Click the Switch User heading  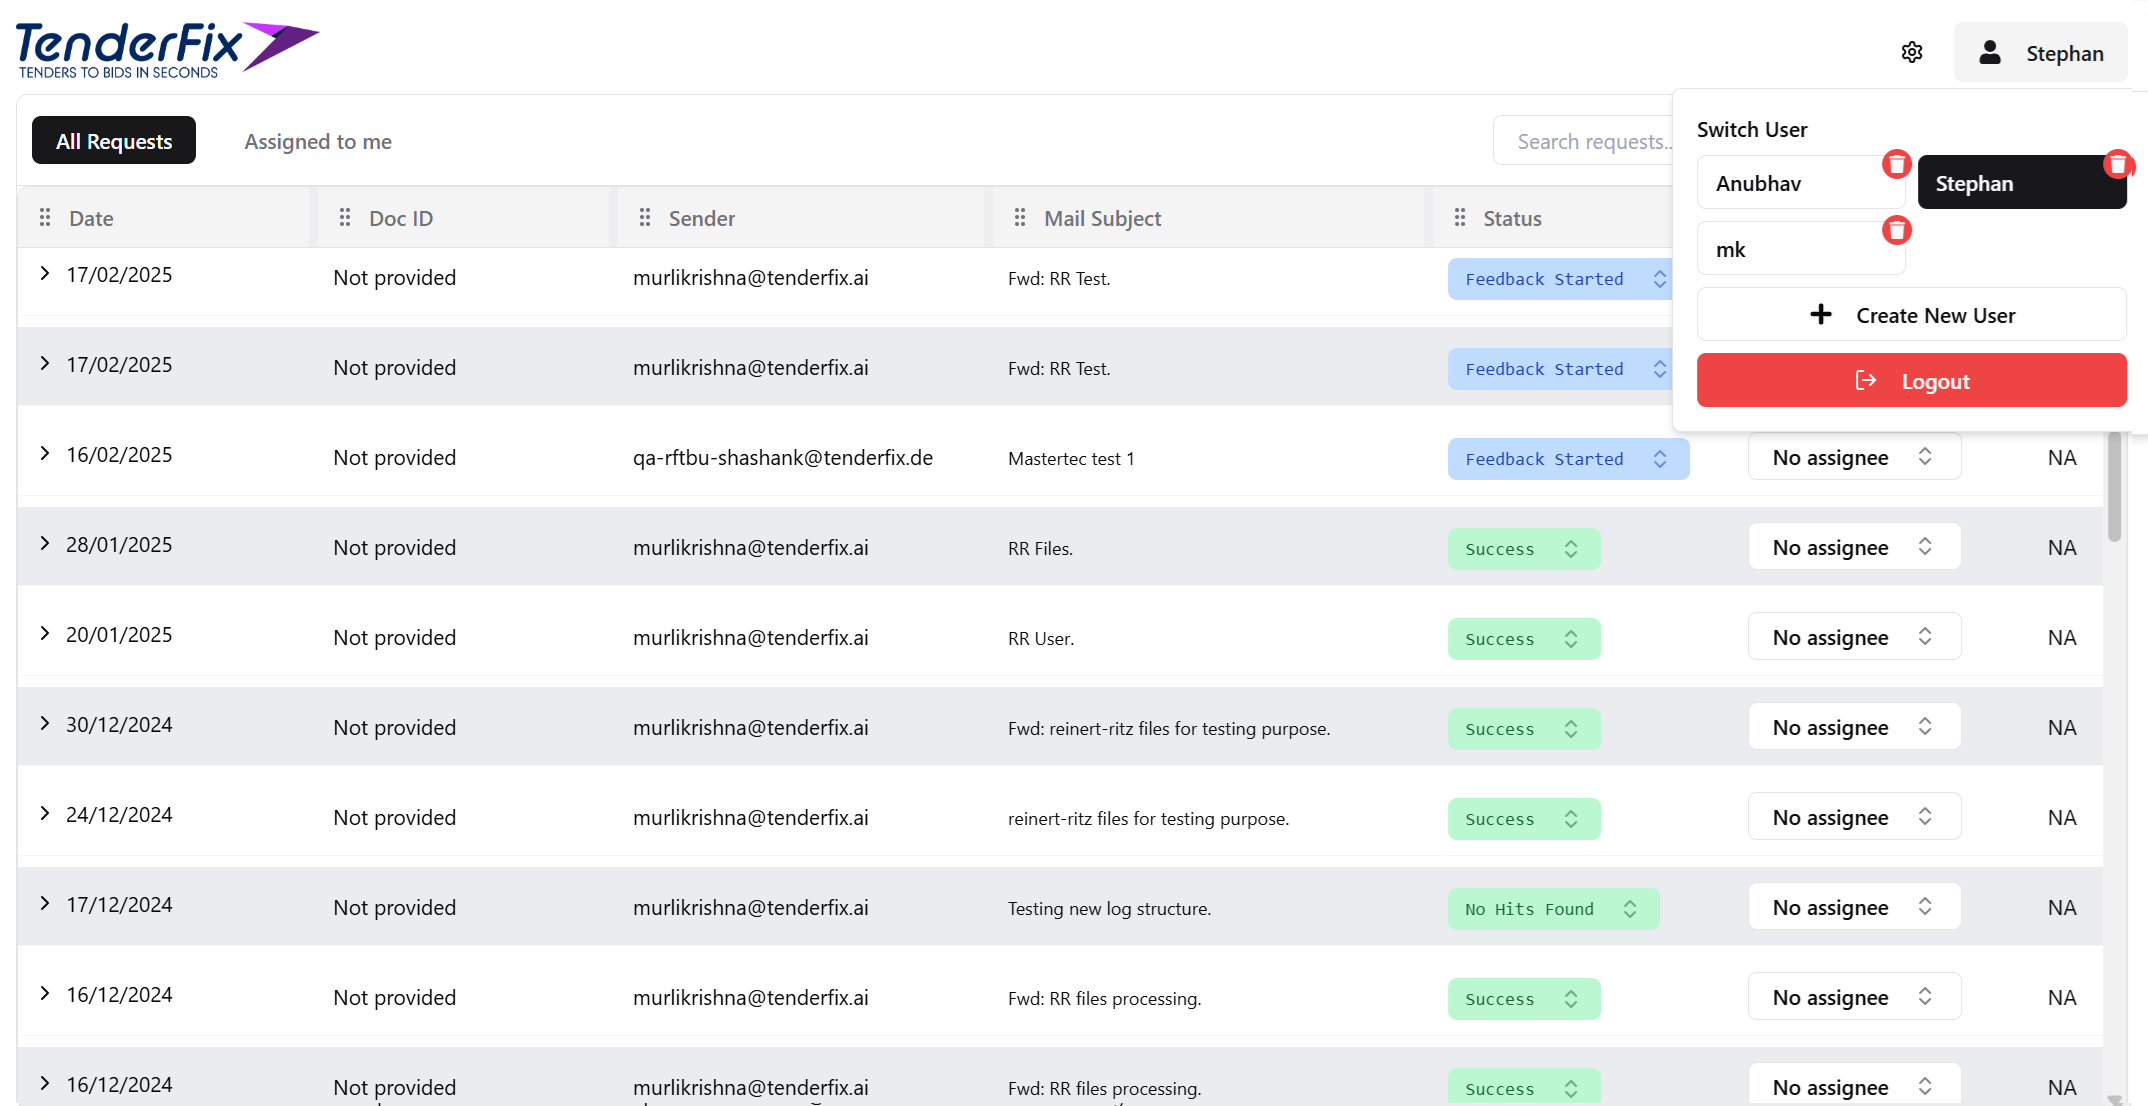[1752, 129]
